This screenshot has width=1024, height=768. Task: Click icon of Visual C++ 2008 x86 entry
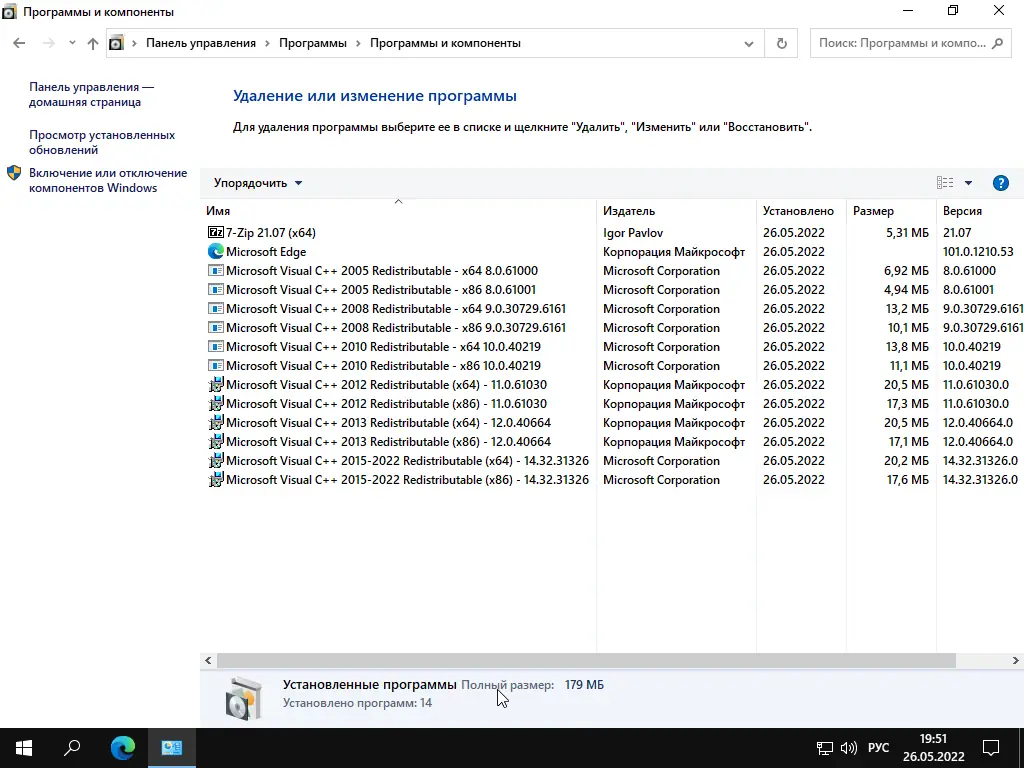point(216,327)
